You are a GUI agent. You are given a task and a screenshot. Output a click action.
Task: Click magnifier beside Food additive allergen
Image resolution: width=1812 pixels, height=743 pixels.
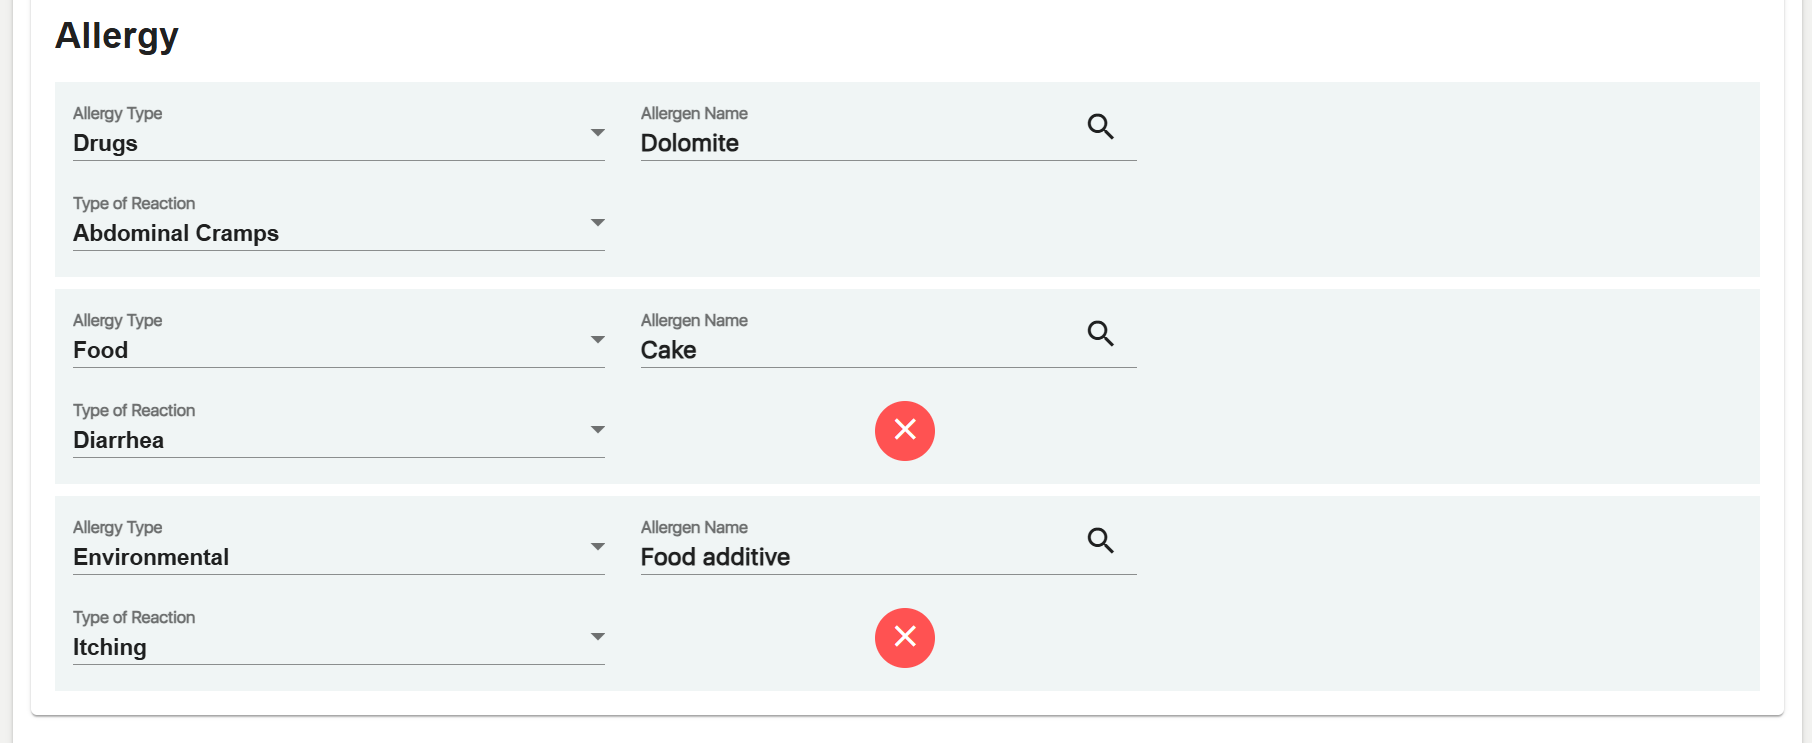click(1100, 541)
